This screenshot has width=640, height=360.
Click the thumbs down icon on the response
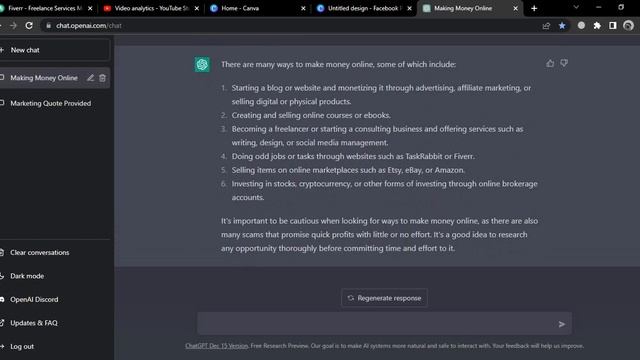click(564, 63)
